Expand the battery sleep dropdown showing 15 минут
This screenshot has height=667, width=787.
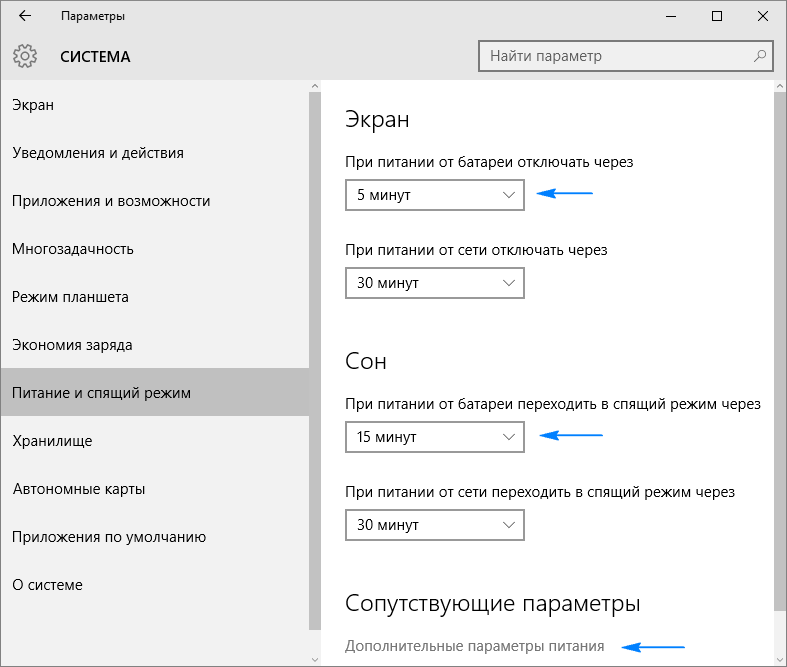pos(434,437)
